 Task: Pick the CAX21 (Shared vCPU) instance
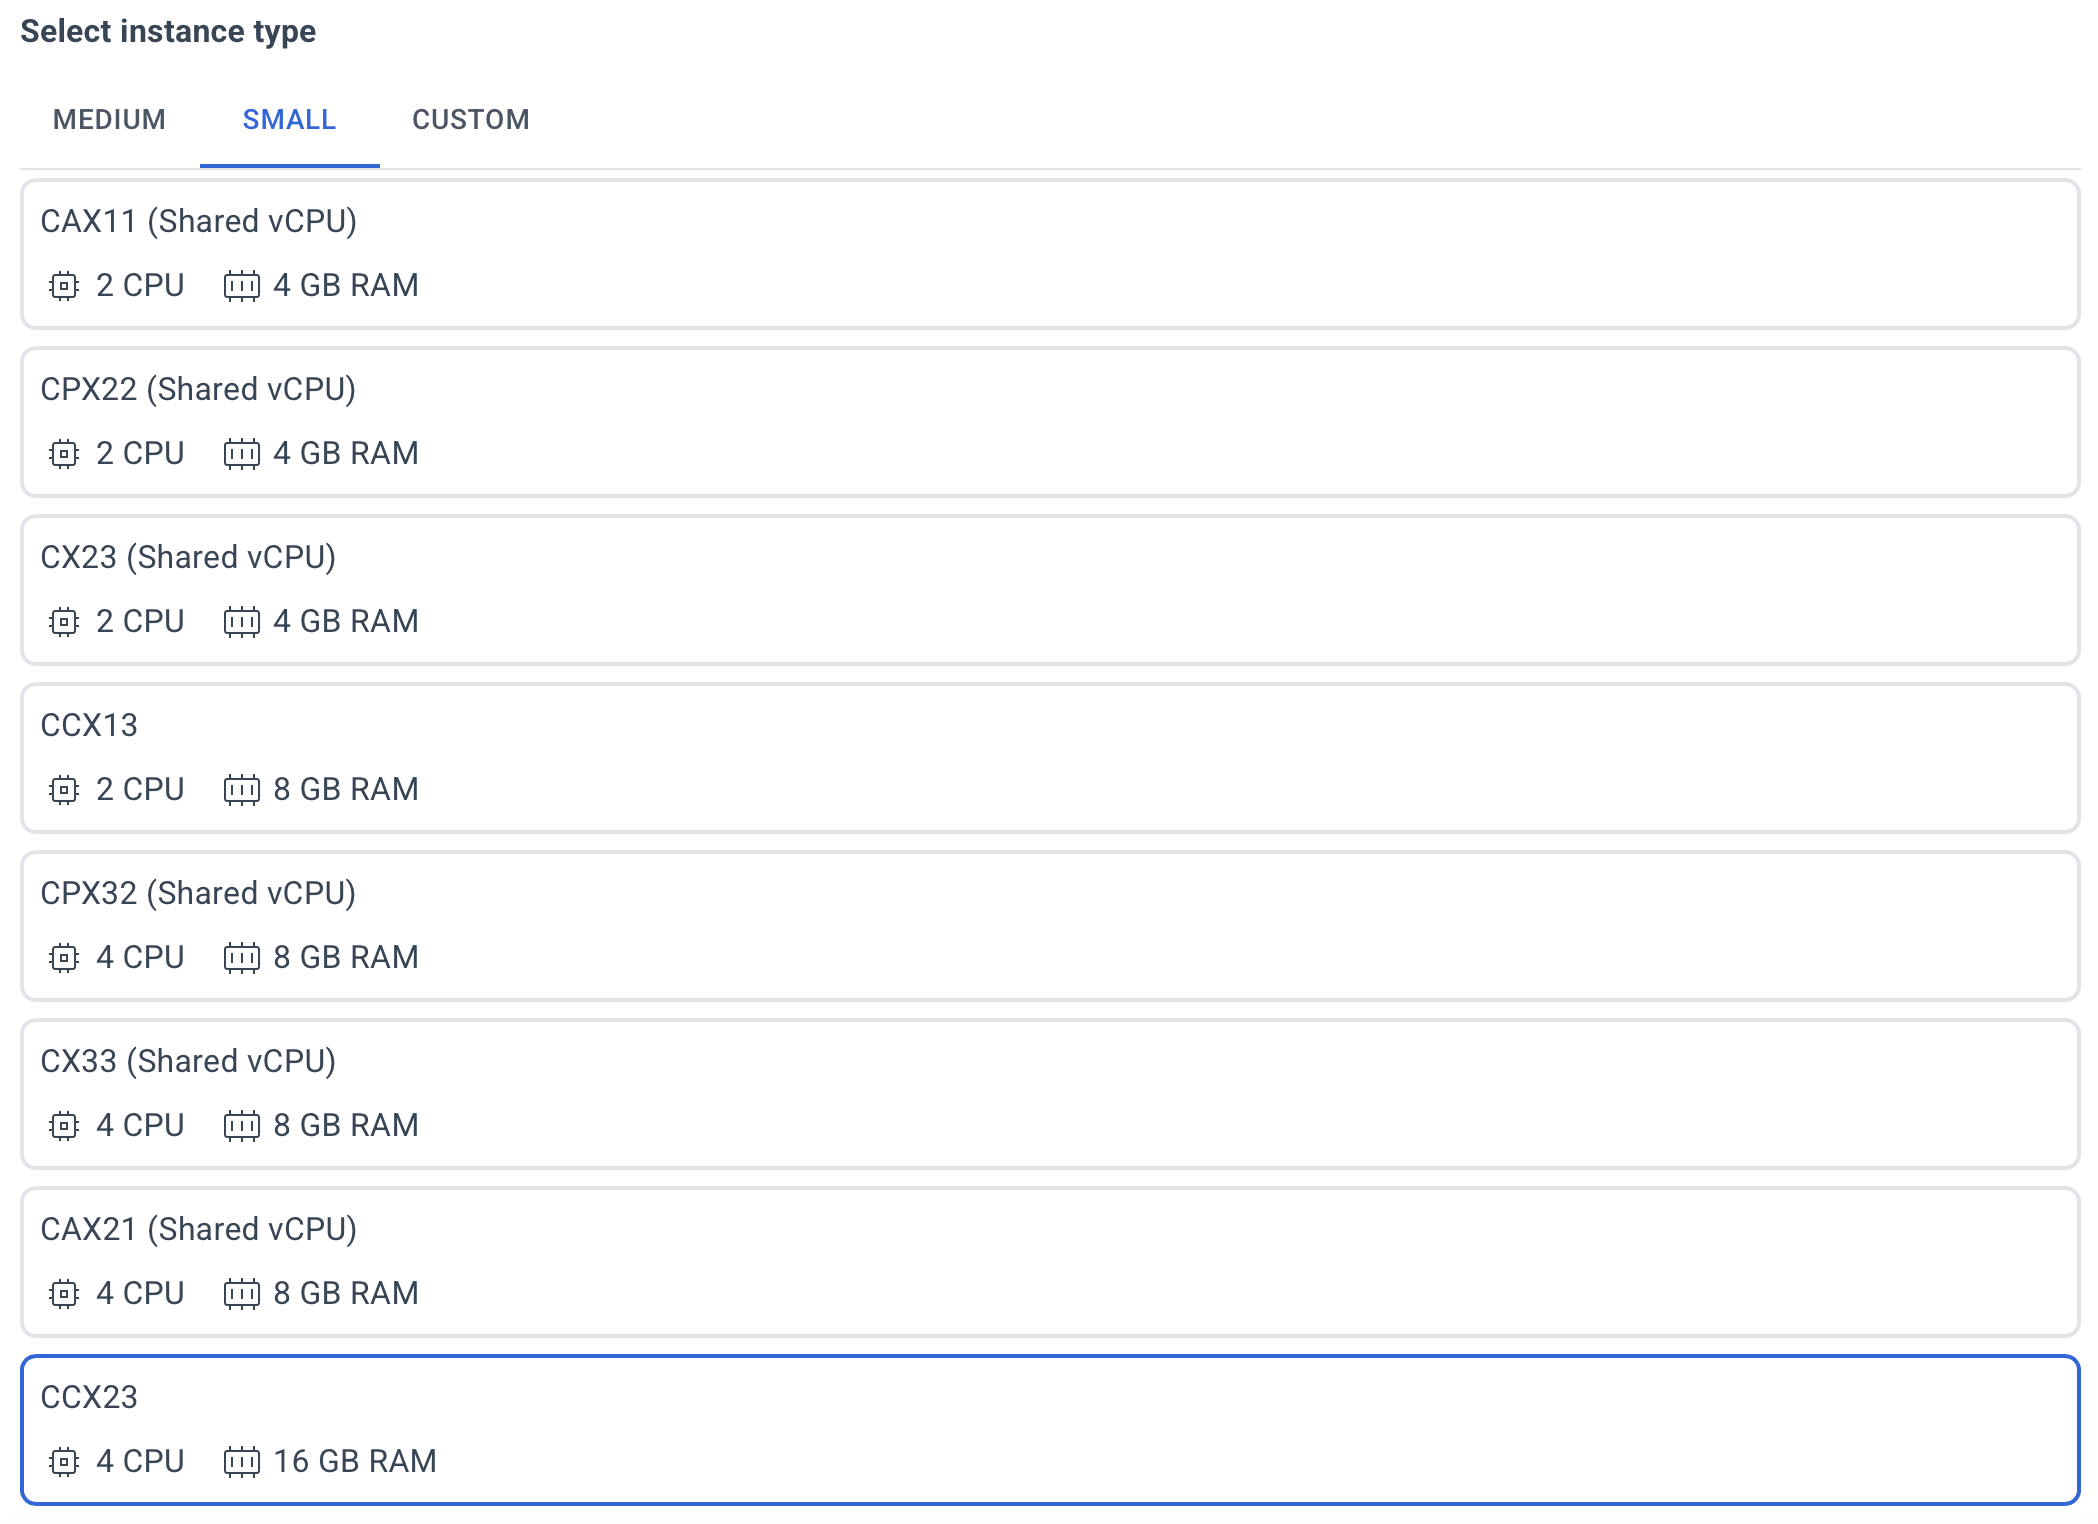tap(1050, 1262)
